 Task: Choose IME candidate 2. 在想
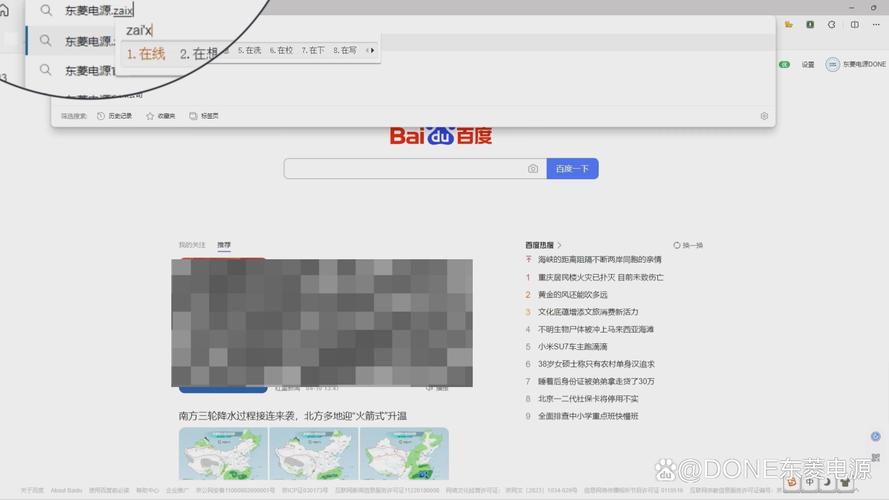coord(199,54)
